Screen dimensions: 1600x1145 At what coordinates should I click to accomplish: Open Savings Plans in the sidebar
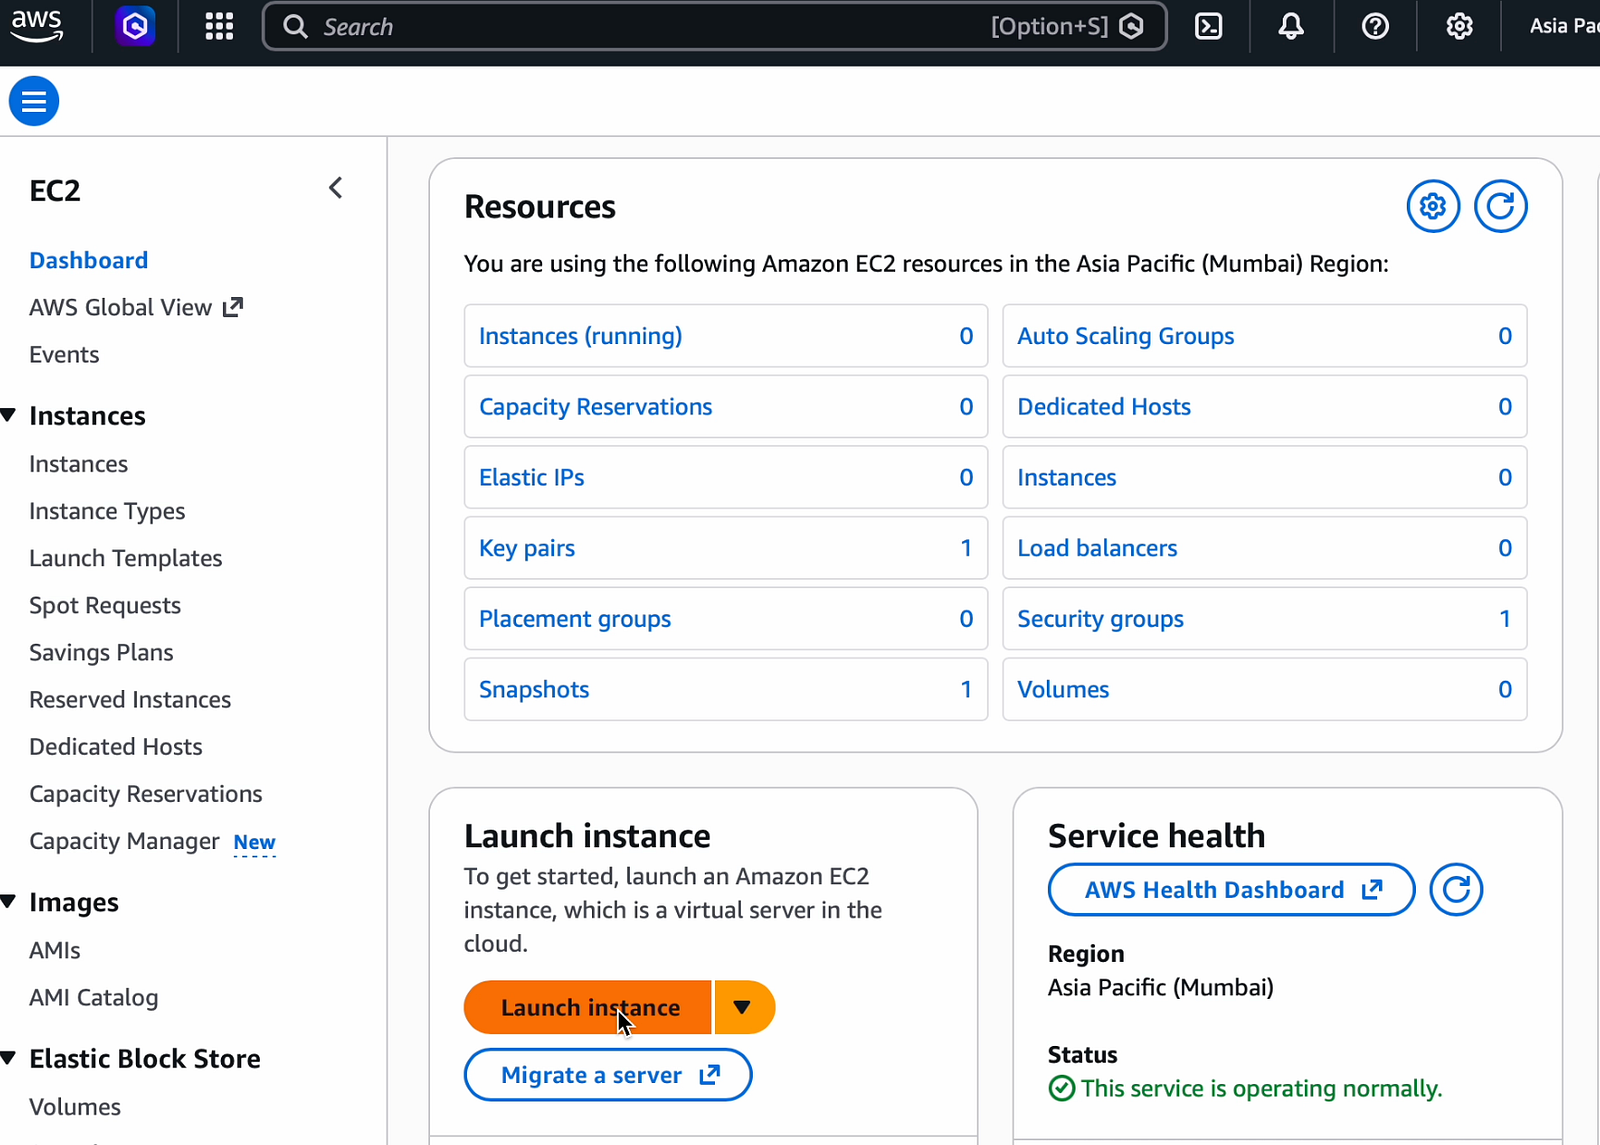coord(101,652)
